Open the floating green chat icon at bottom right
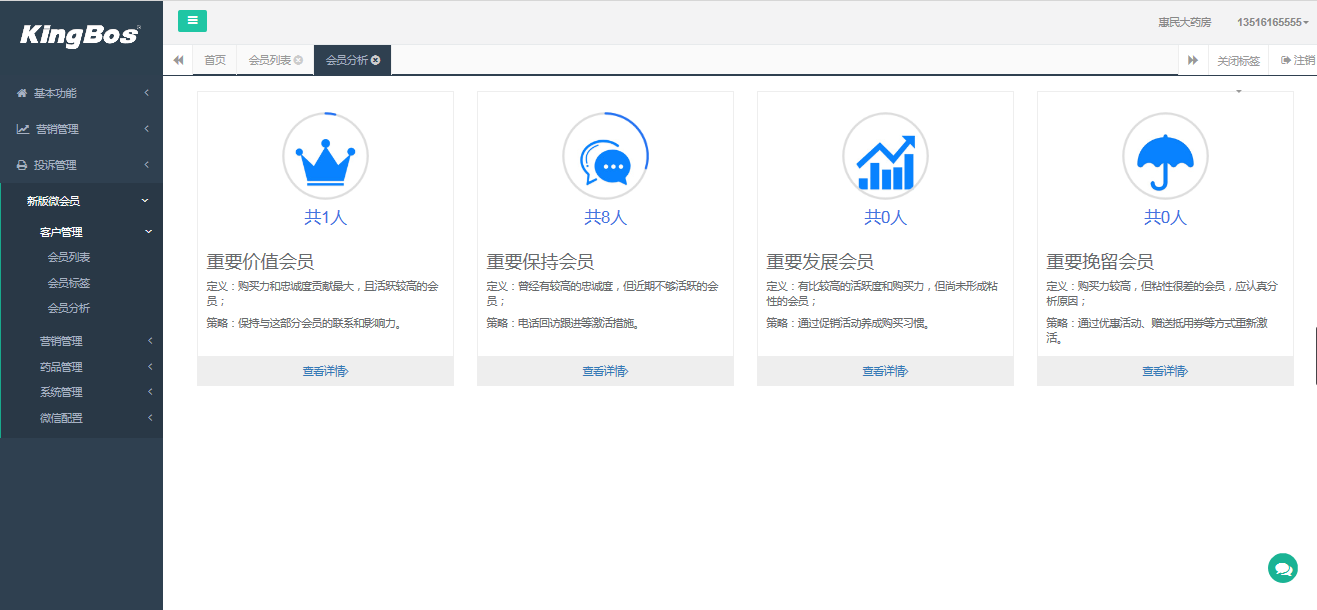Screen dimensions: 1317x610 pos(1283,567)
